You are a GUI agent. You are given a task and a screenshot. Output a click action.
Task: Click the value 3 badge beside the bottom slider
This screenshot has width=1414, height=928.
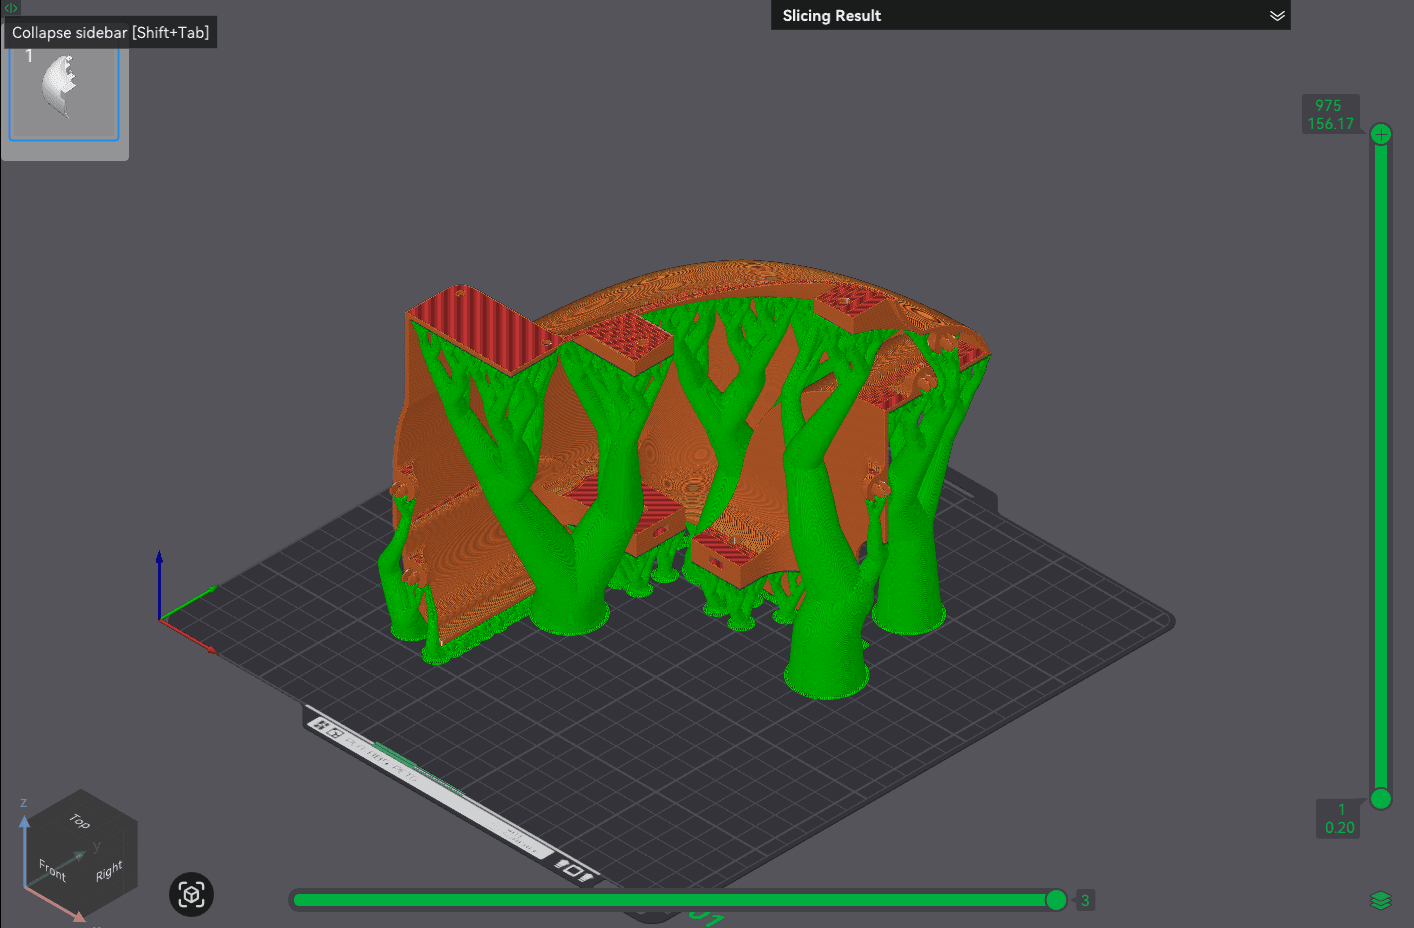pyautogui.click(x=1085, y=899)
